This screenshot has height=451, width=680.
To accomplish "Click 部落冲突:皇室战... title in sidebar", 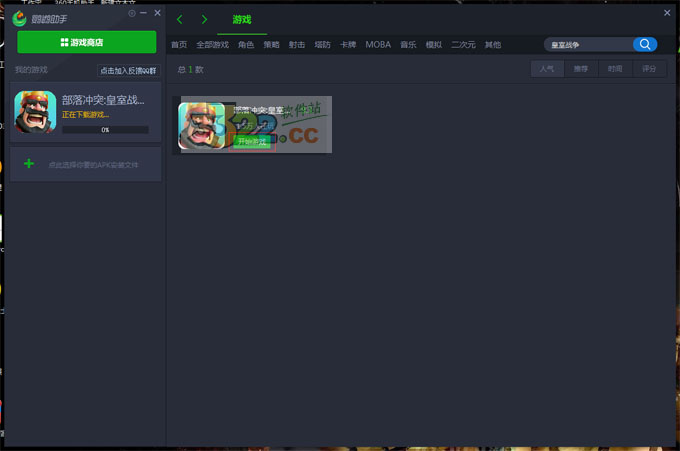I will [103, 100].
